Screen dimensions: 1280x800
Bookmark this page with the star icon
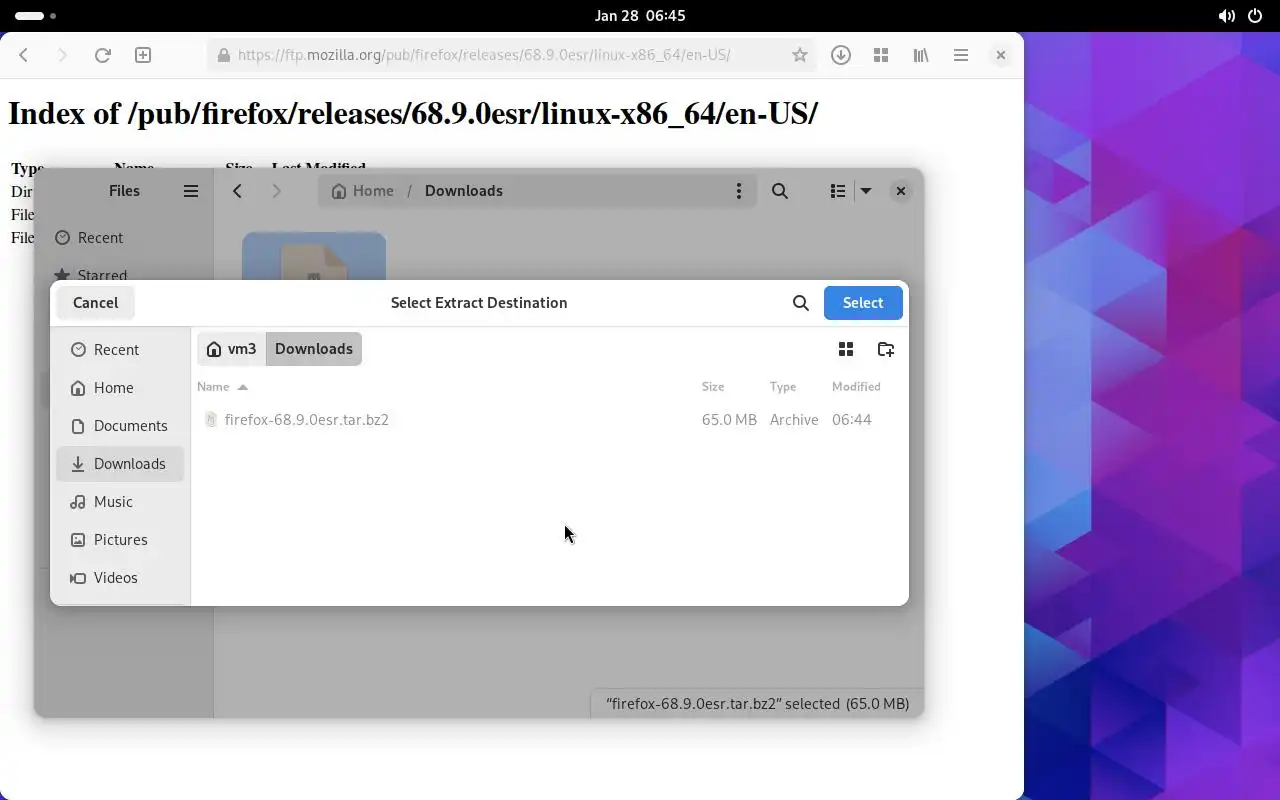[799, 55]
